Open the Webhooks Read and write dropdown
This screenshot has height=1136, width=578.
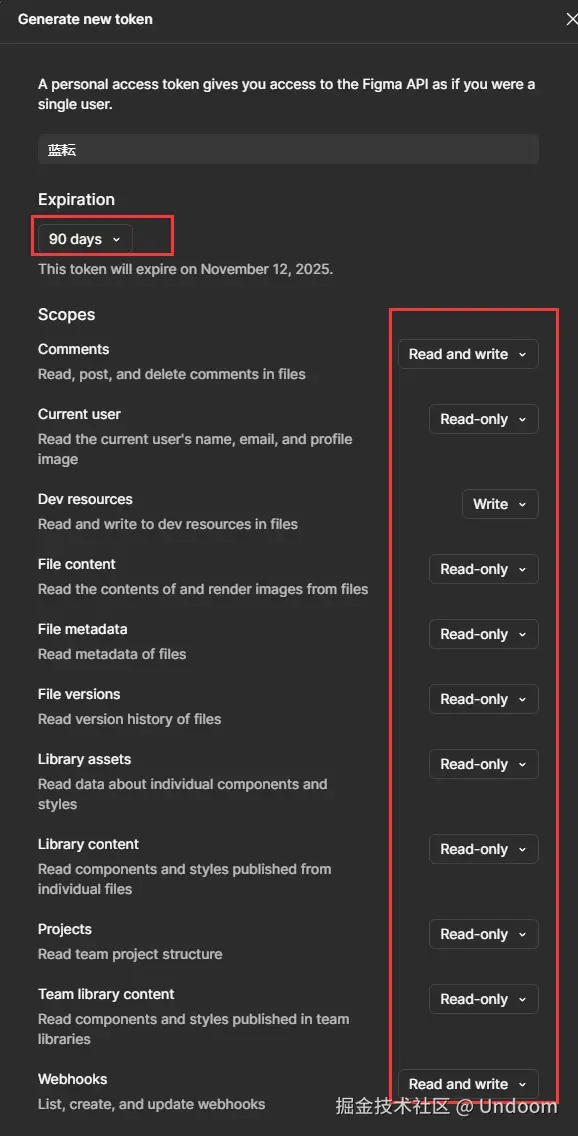[468, 1084]
